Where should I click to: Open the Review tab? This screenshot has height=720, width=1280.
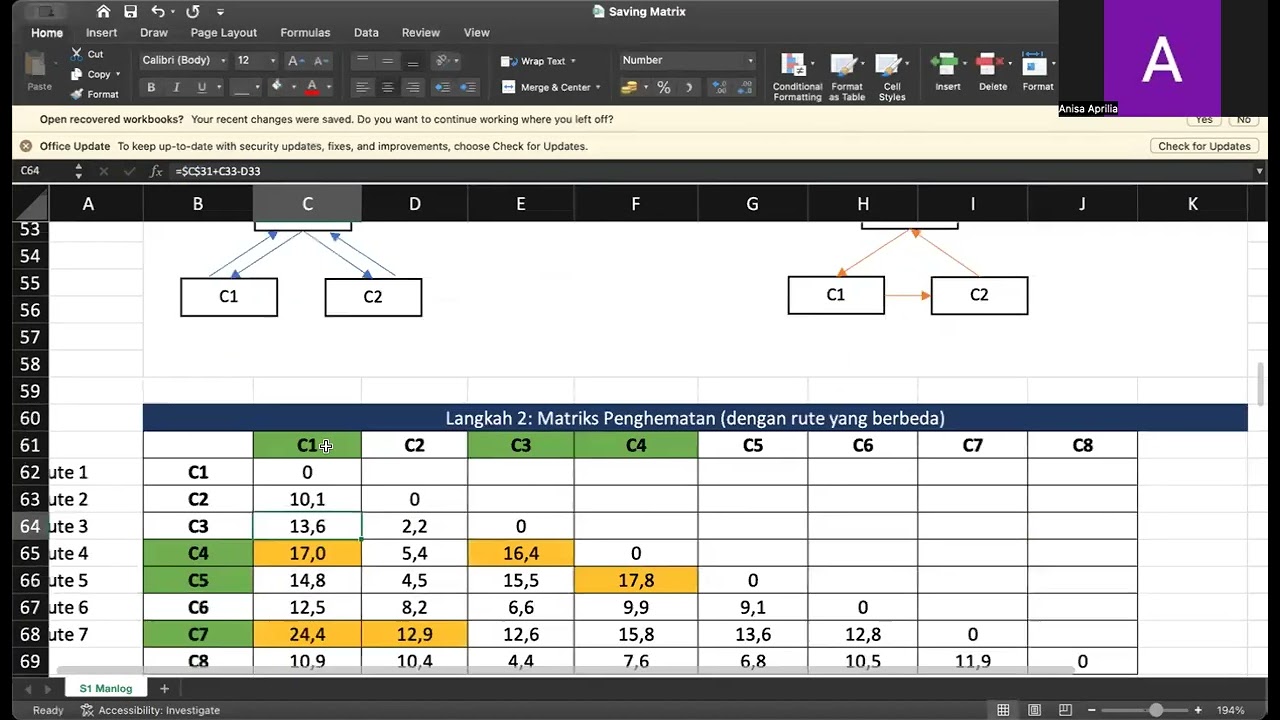[x=420, y=33]
